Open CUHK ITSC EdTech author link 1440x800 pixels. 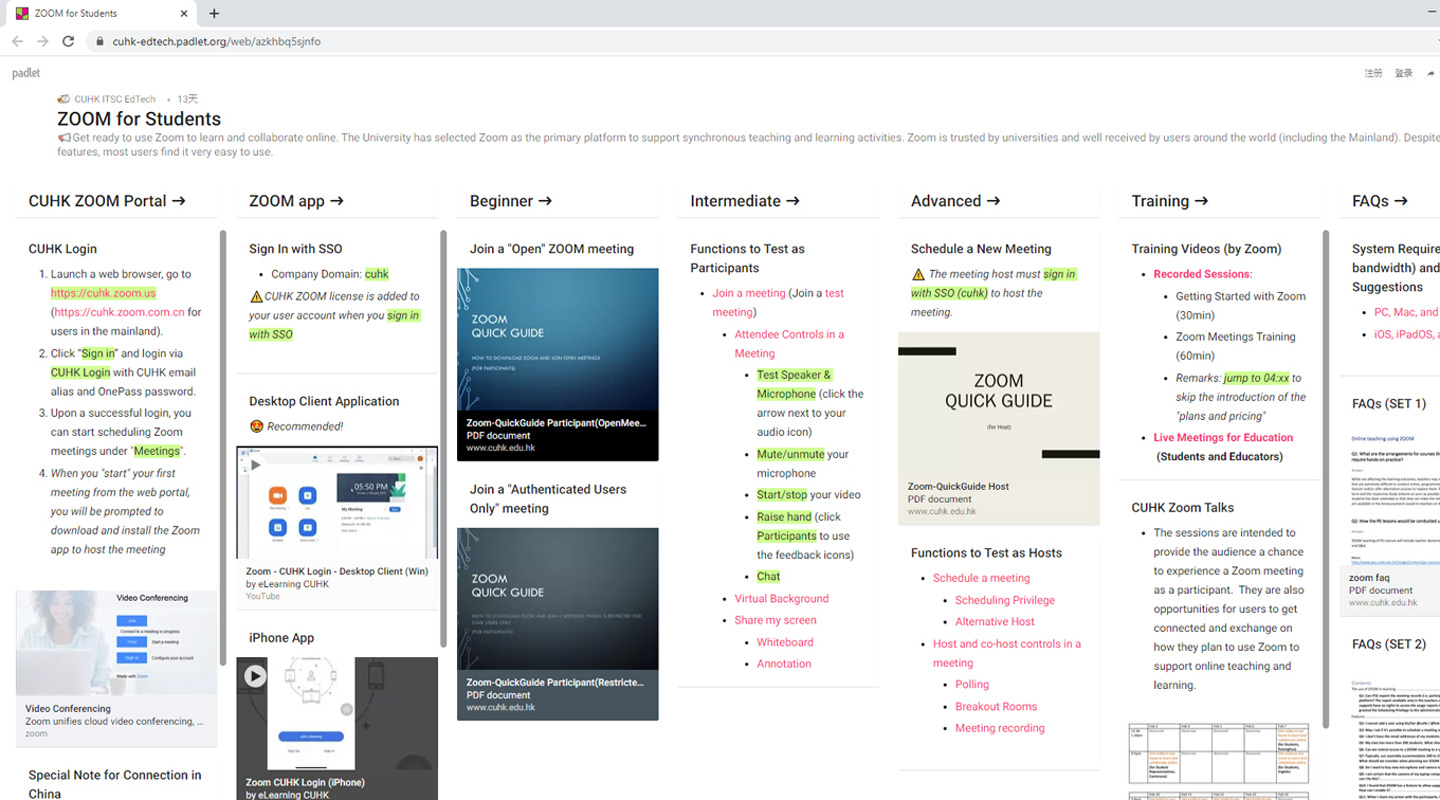pyautogui.click(x=115, y=99)
